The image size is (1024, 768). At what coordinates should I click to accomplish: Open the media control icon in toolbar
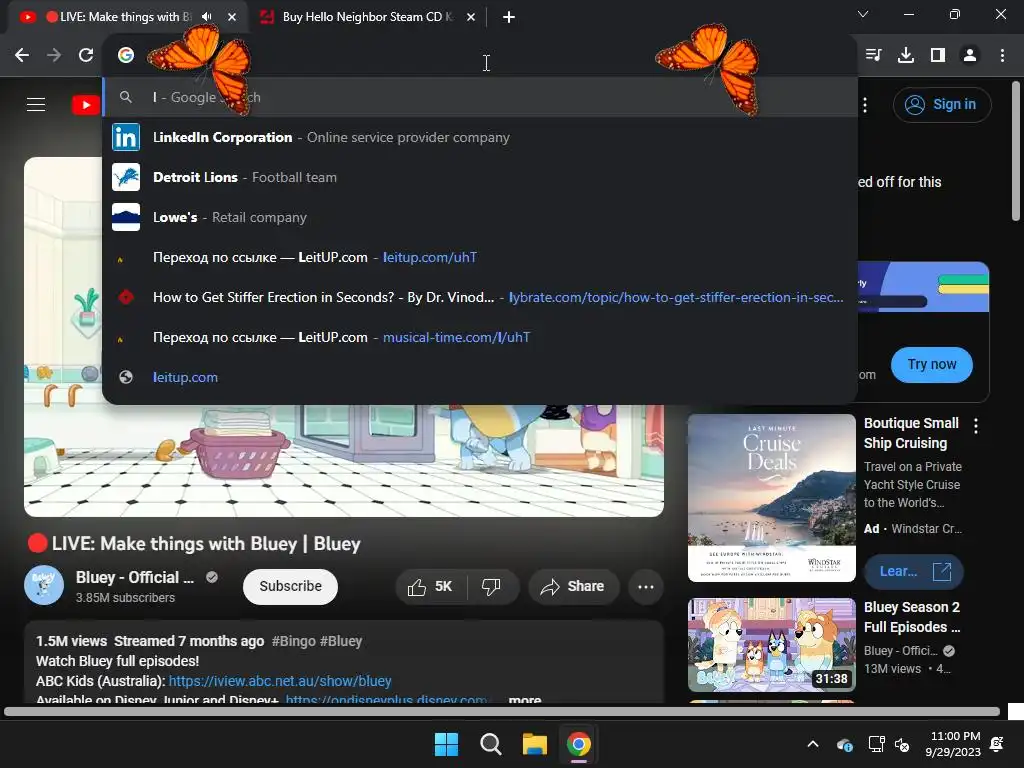(x=873, y=56)
